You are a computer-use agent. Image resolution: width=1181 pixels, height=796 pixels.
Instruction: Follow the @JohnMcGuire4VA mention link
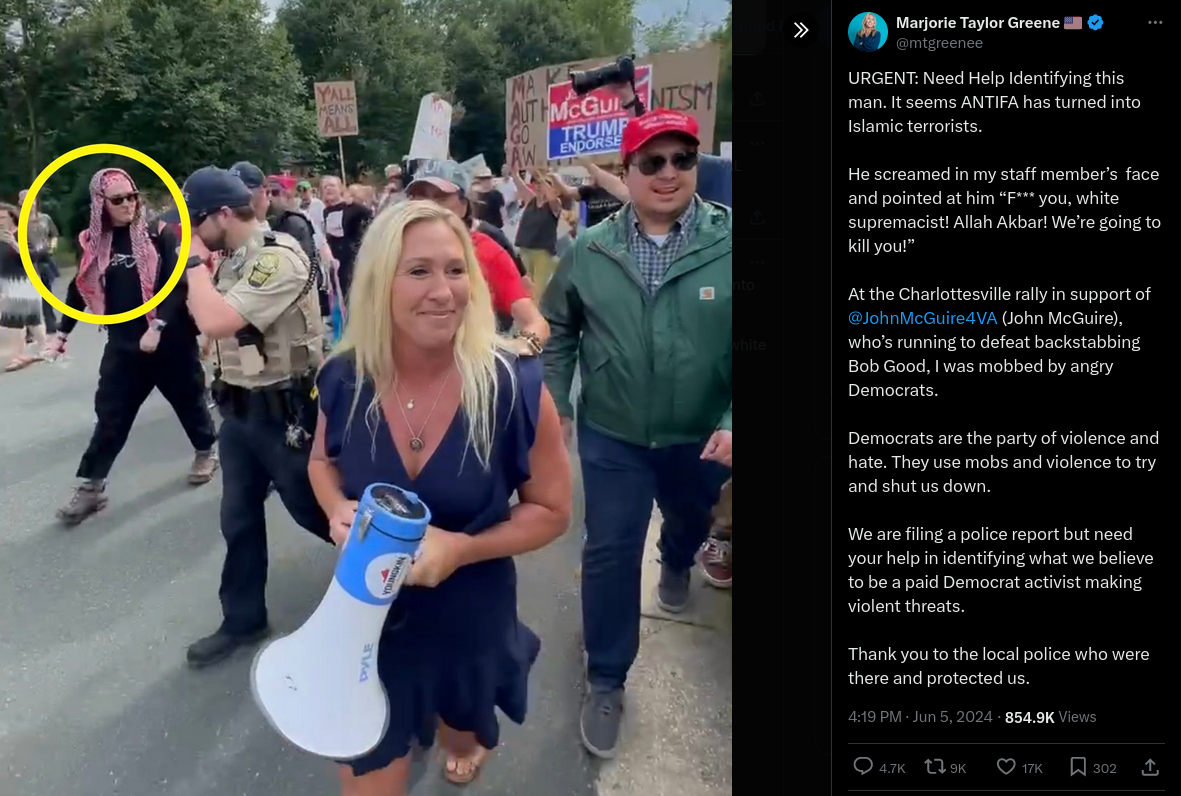point(922,318)
